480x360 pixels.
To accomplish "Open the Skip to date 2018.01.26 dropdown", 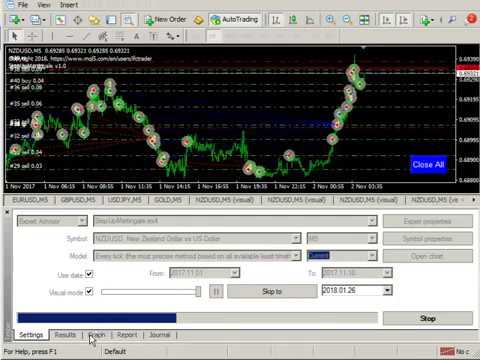I will (387, 291).
